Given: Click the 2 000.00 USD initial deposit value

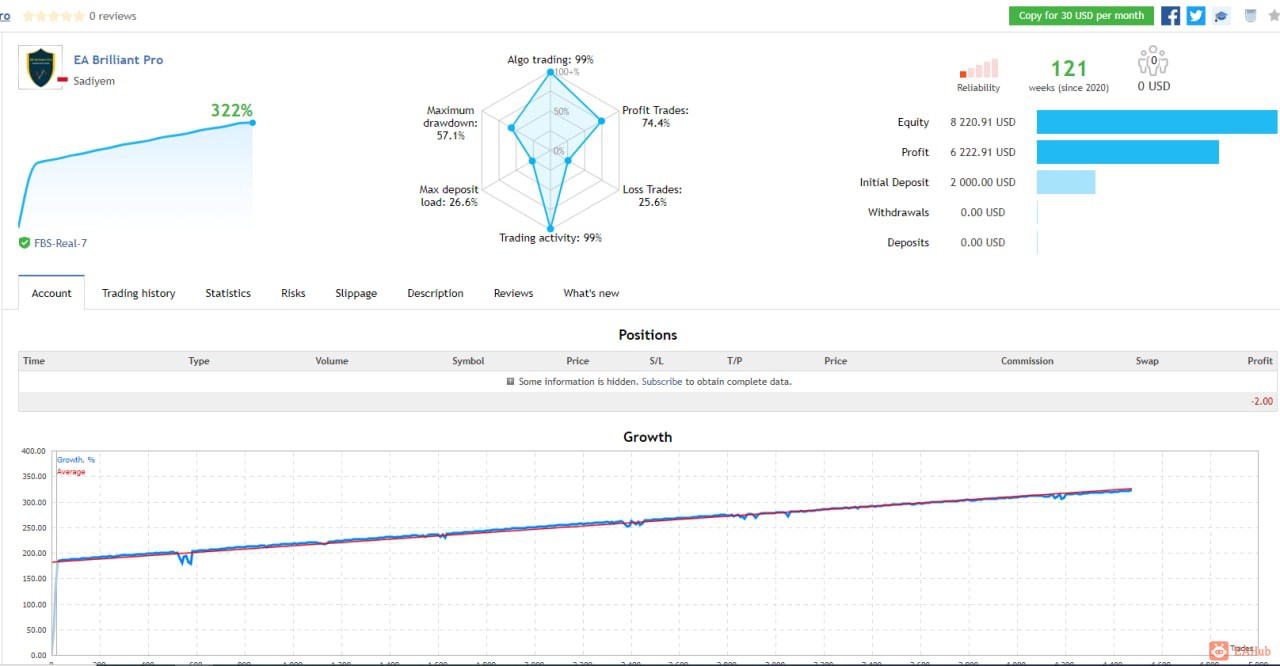Looking at the screenshot, I should (983, 182).
